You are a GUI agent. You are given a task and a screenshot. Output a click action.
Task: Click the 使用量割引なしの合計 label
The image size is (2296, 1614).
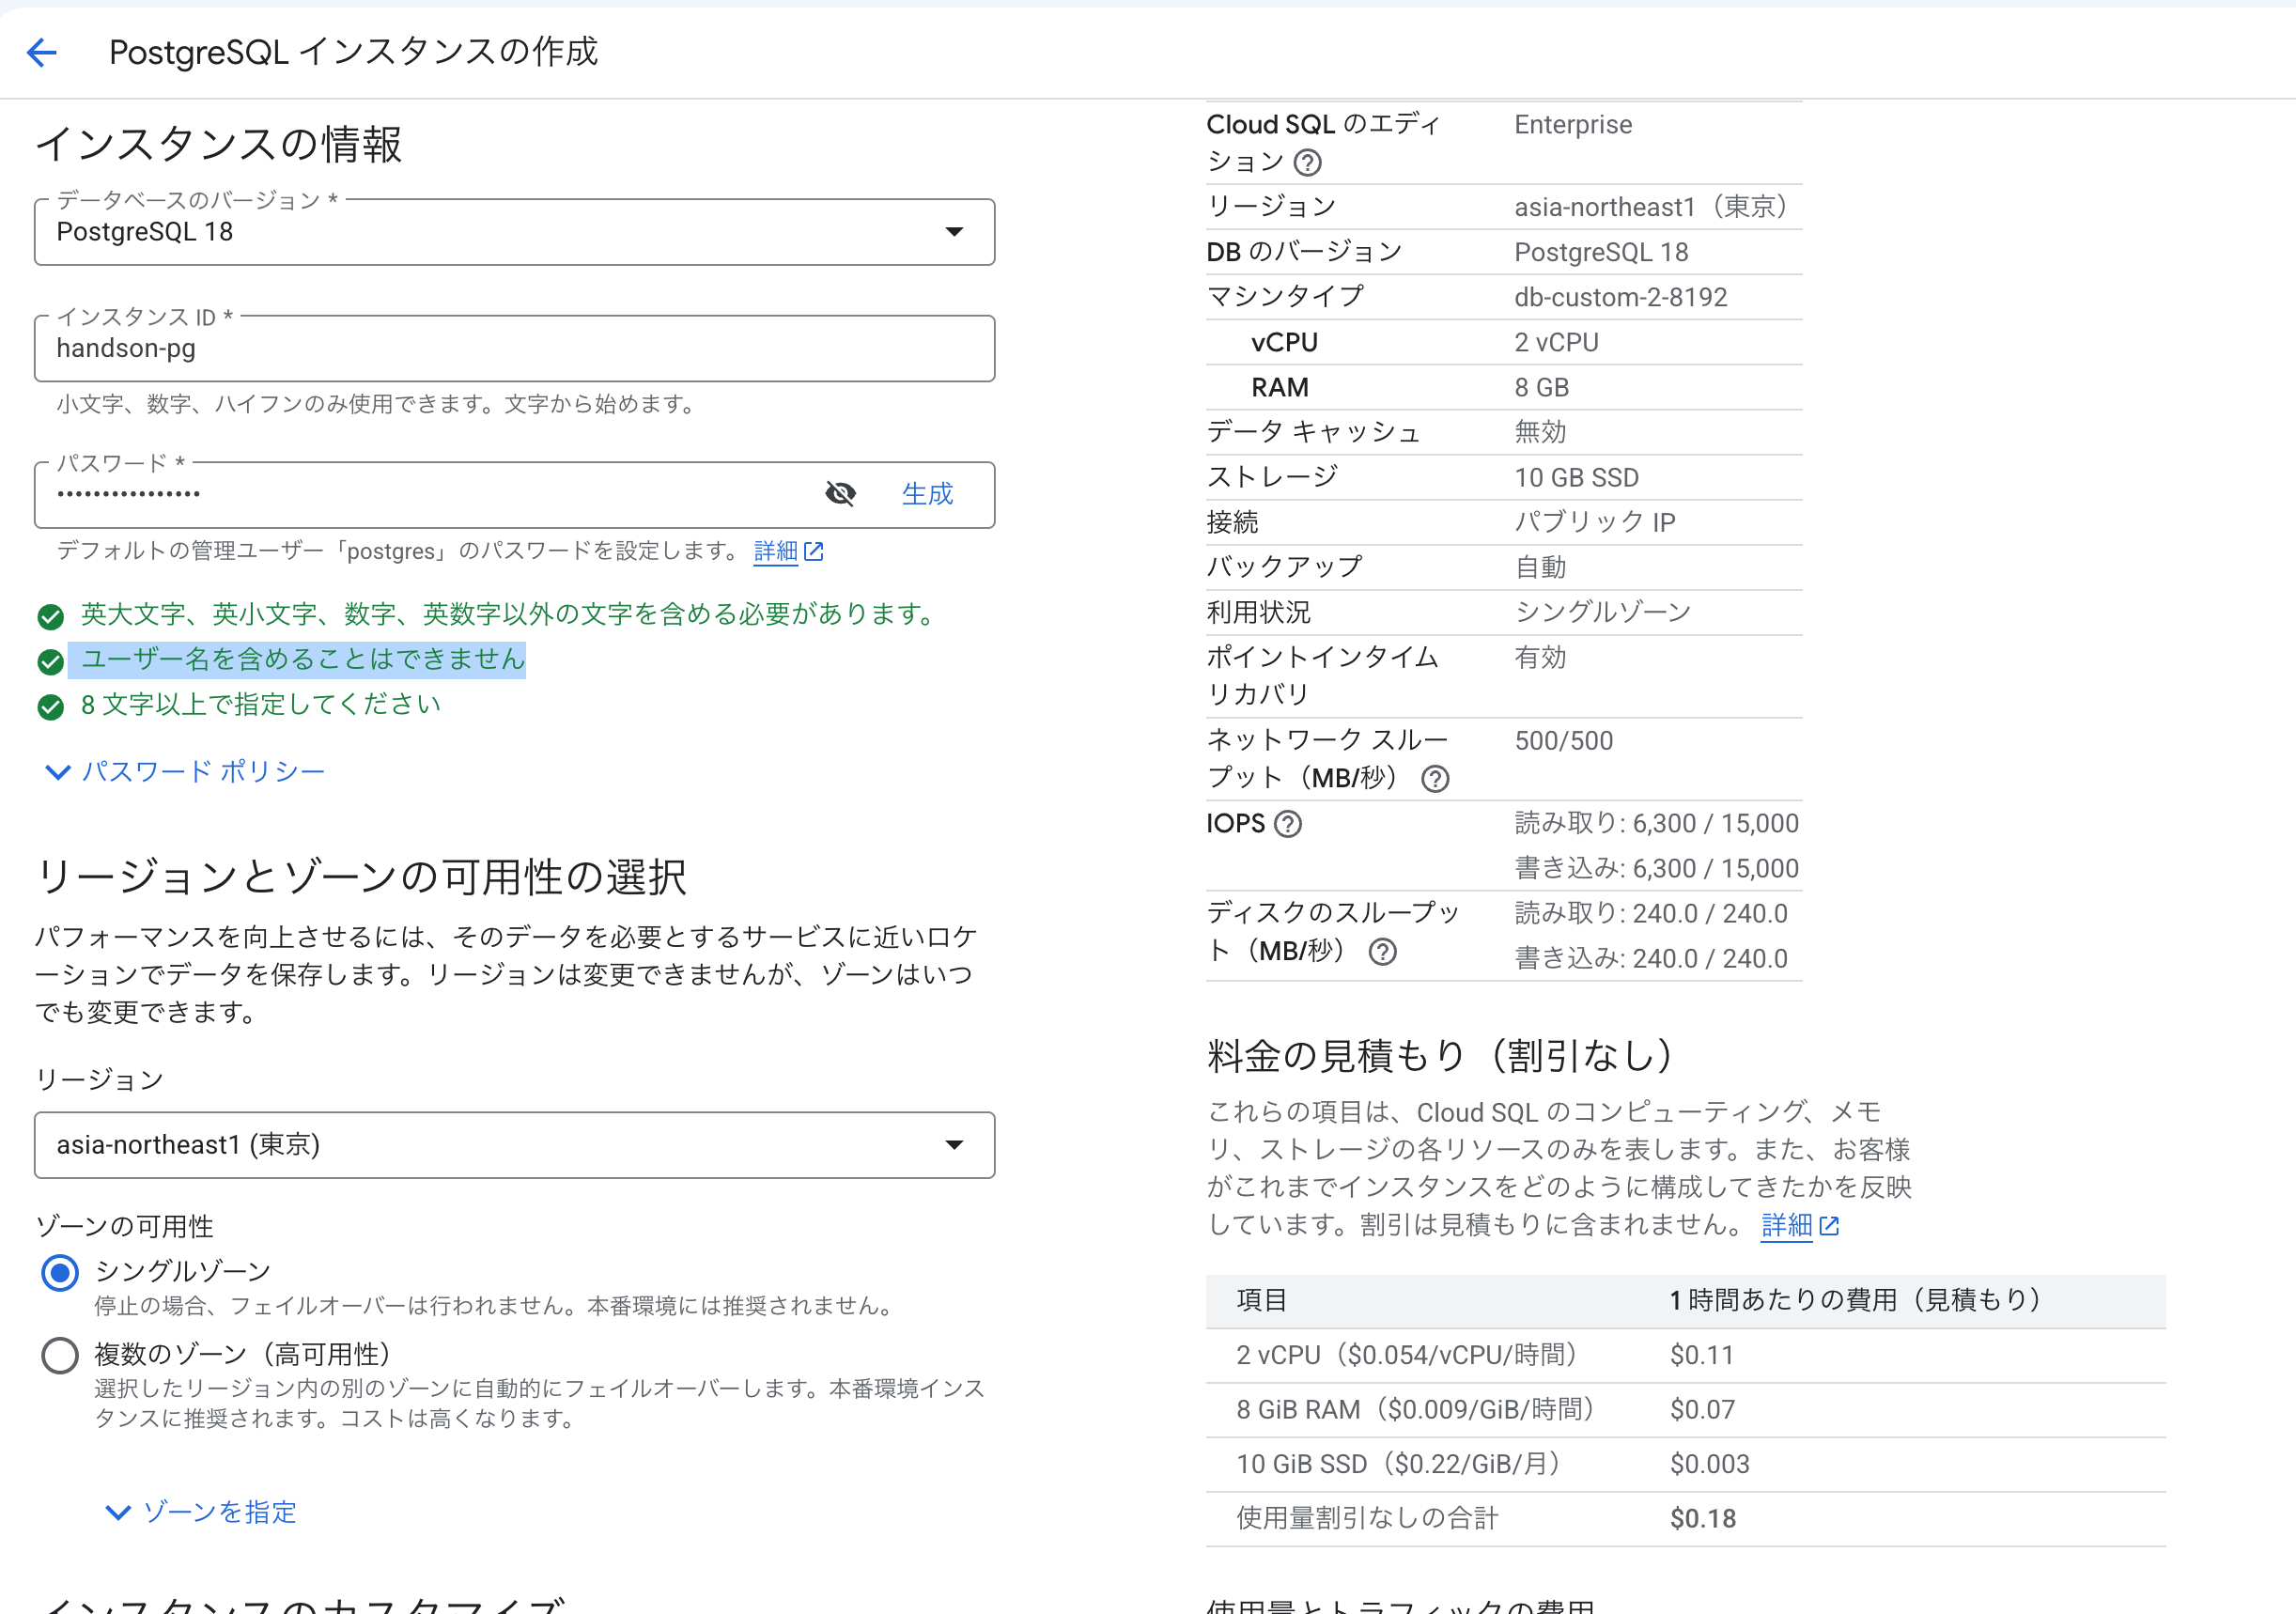[1367, 1519]
